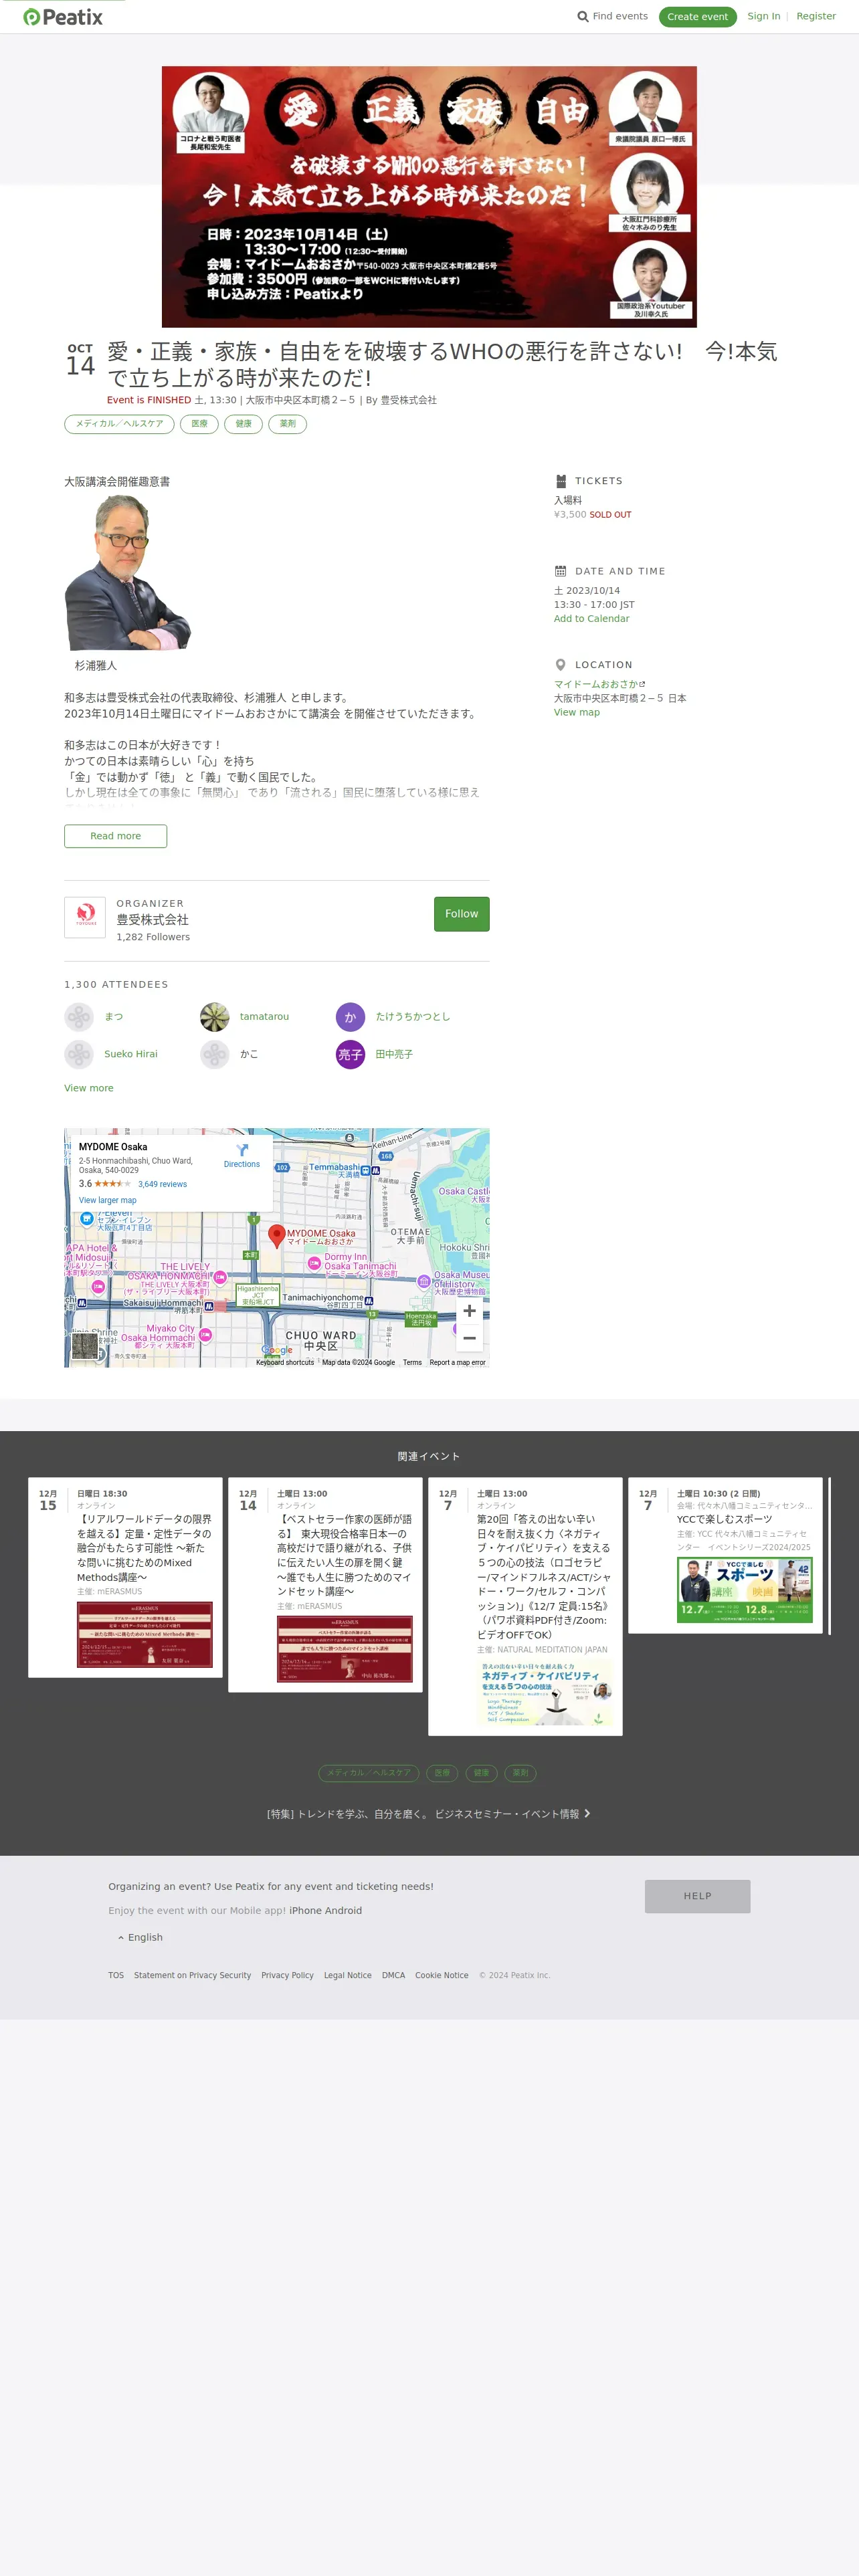Open the Legal Notice link

point(347,1975)
